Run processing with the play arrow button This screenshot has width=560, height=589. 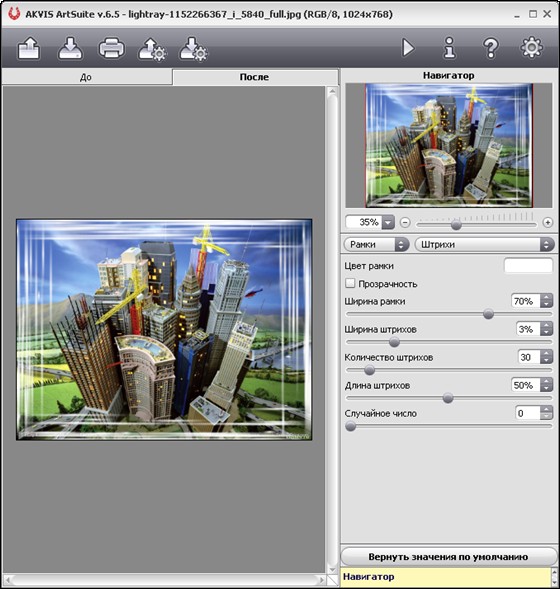pos(408,48)
